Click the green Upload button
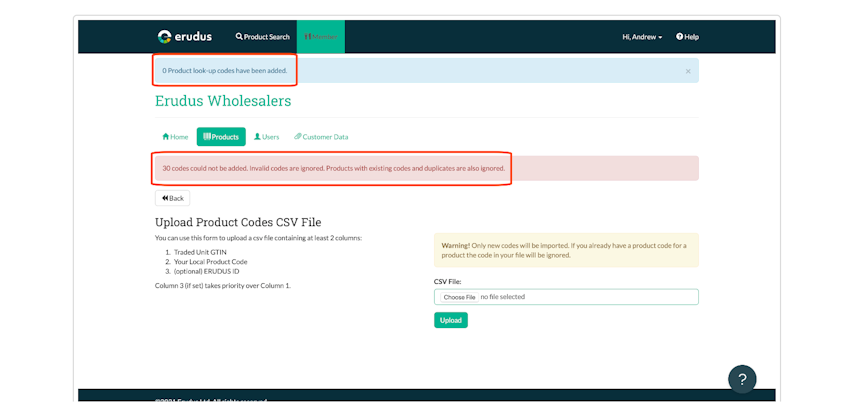This screenshot has height=412, width=858. (451, 320)
